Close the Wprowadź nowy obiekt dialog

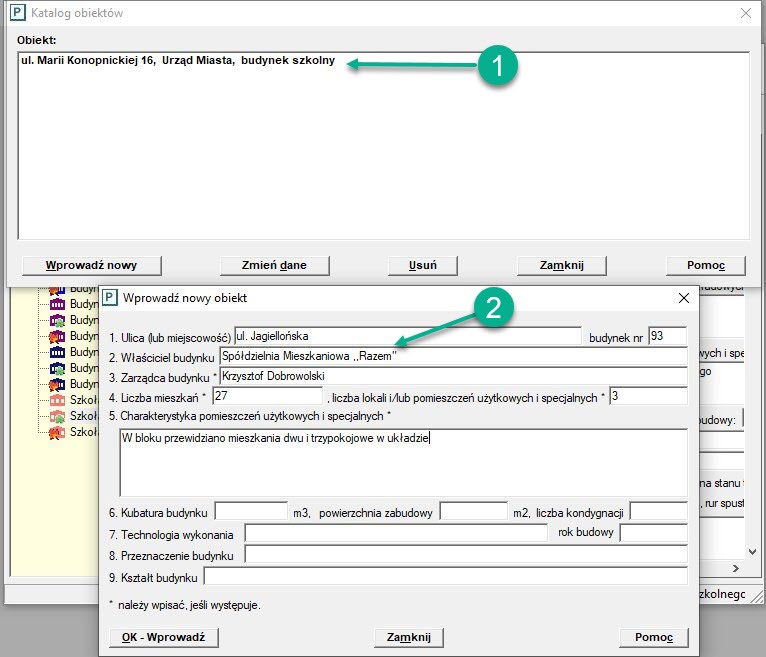[684, 298]
